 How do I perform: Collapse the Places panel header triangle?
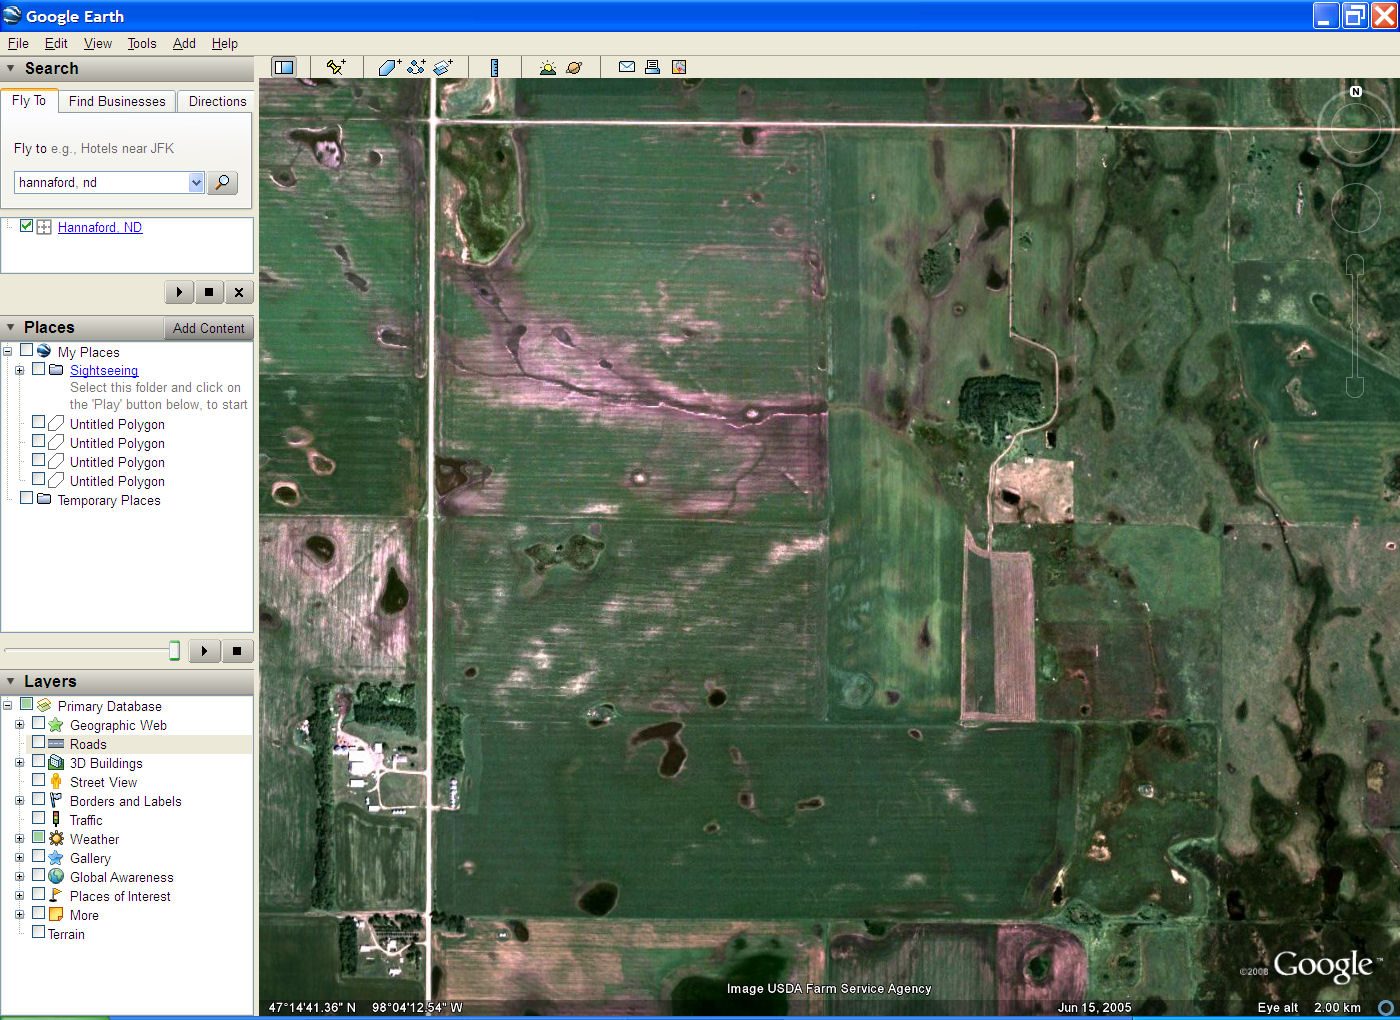point(11,328)
